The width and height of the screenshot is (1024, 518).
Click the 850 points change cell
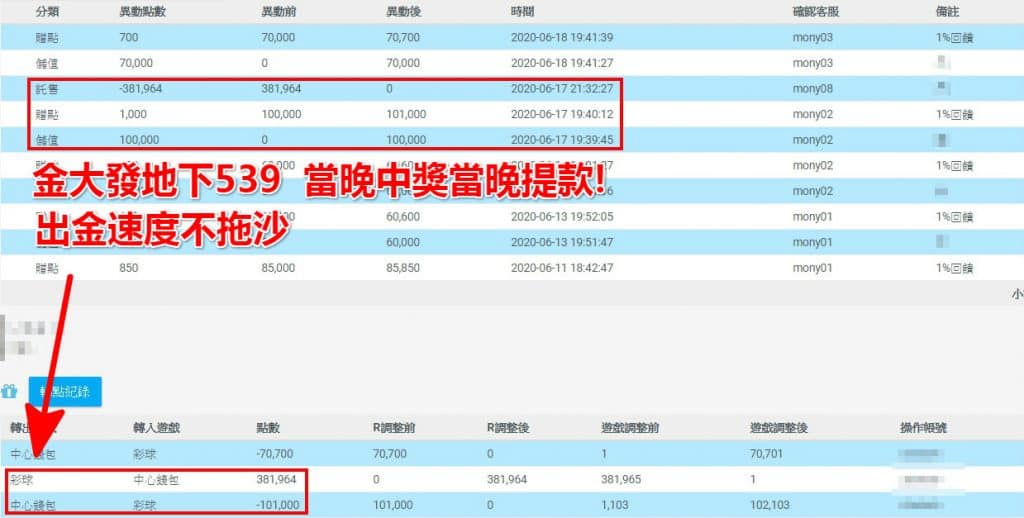pos(129,268)
